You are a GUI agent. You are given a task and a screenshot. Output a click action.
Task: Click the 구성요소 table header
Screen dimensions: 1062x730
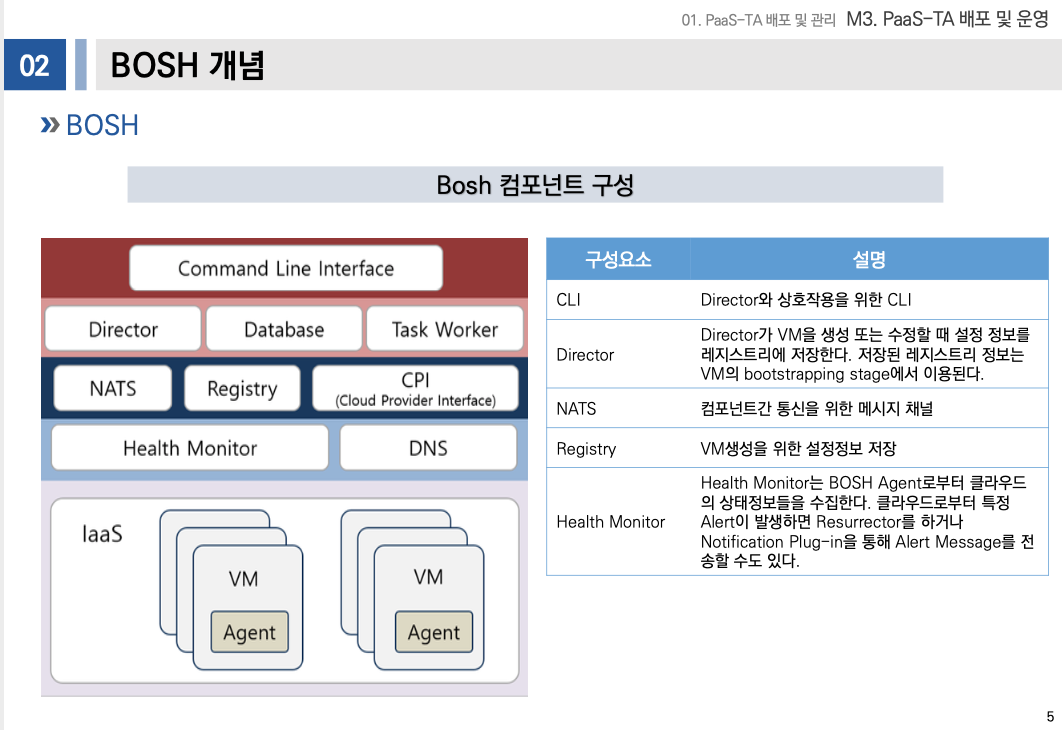pyautogui.click(x=618, y=259)
